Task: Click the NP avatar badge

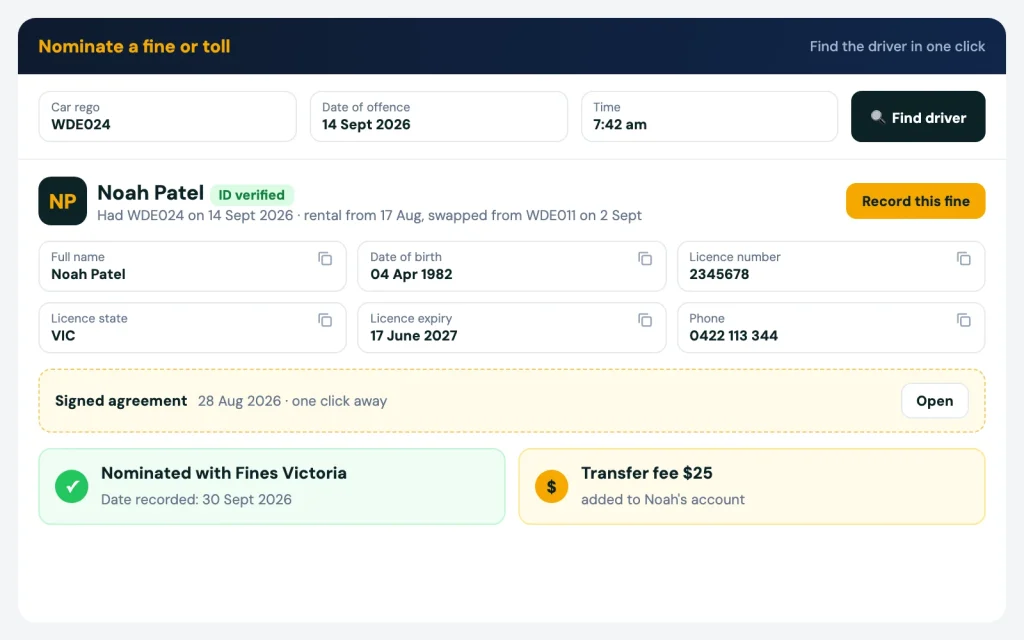Action: [x=63, y=201]
